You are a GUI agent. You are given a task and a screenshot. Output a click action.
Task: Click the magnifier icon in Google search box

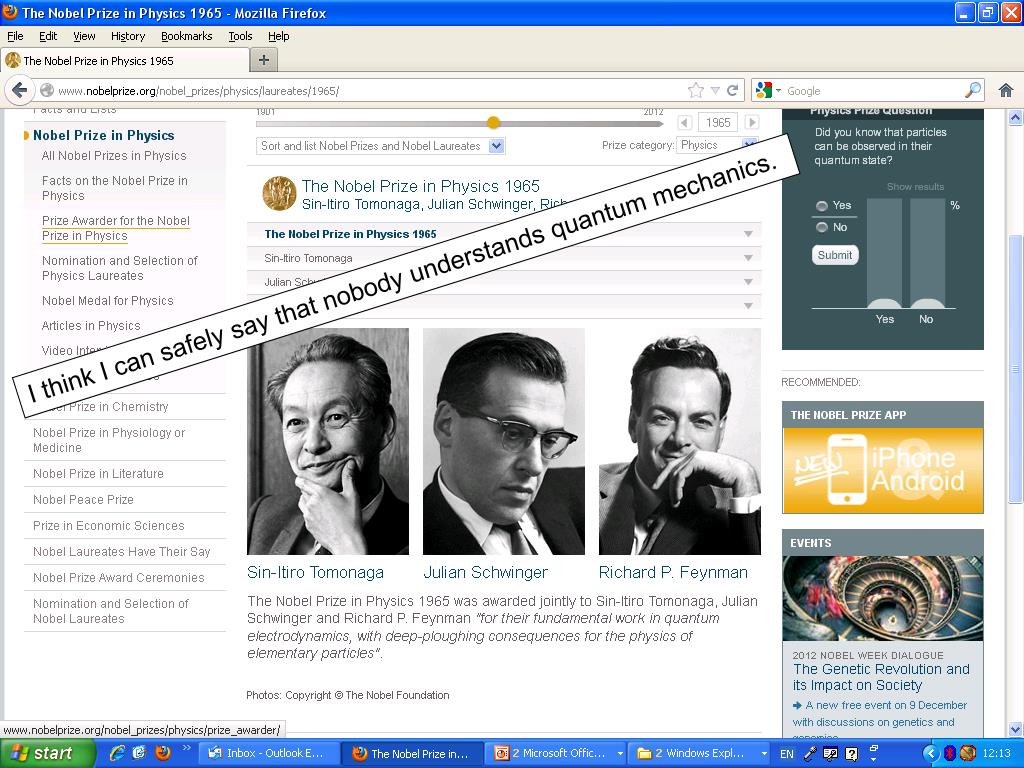(973, 90)
